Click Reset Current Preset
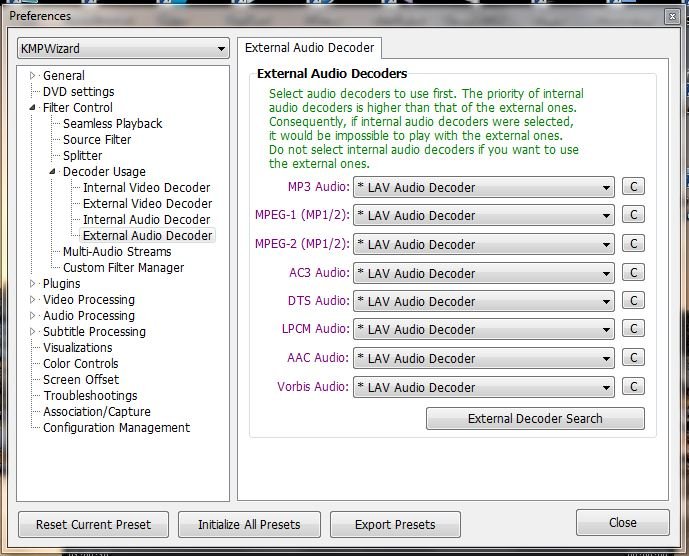This screenshot has height=556, width=689. click(93, 524)
